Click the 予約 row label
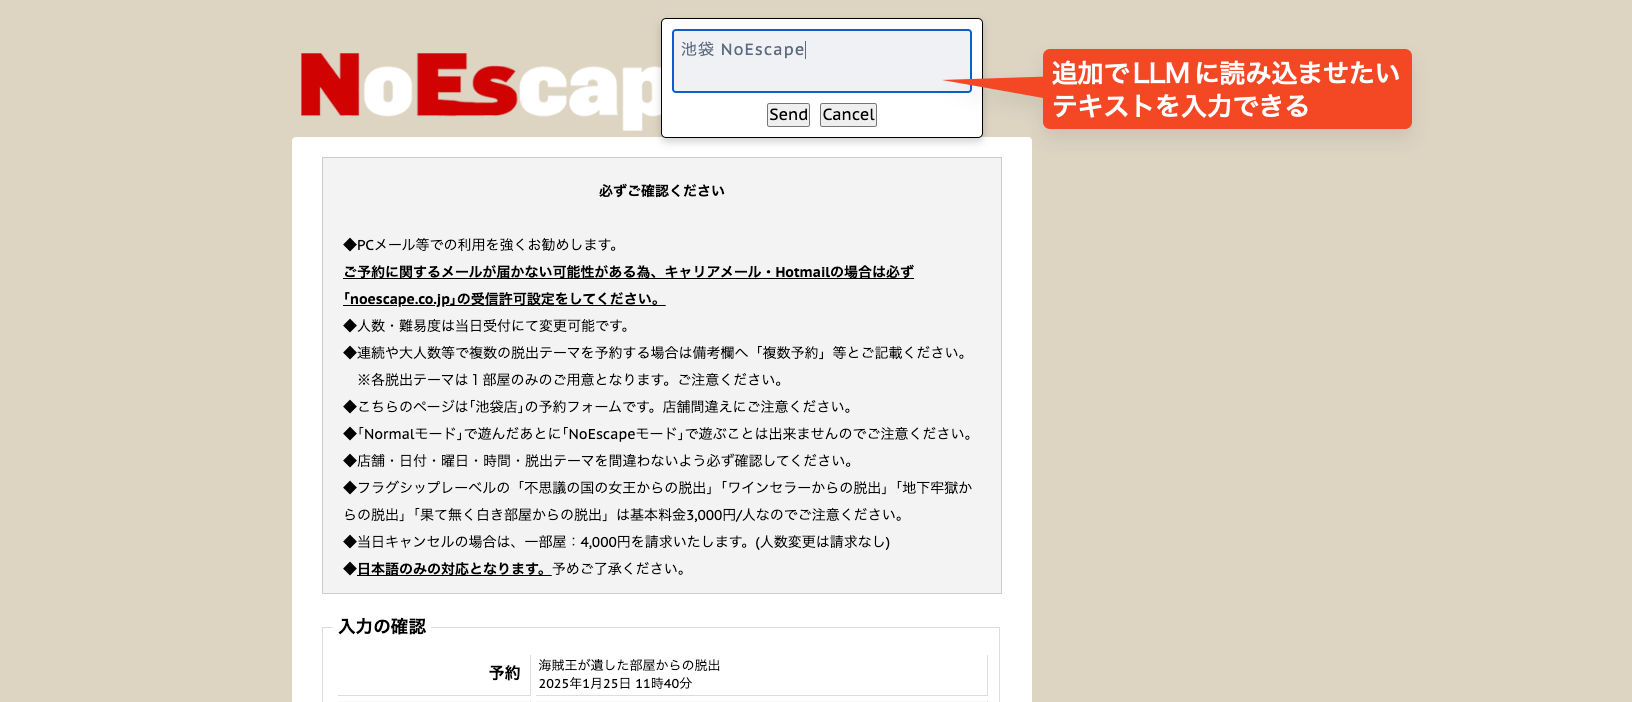This screenshot has width=1632, height=702. (504, 673)
